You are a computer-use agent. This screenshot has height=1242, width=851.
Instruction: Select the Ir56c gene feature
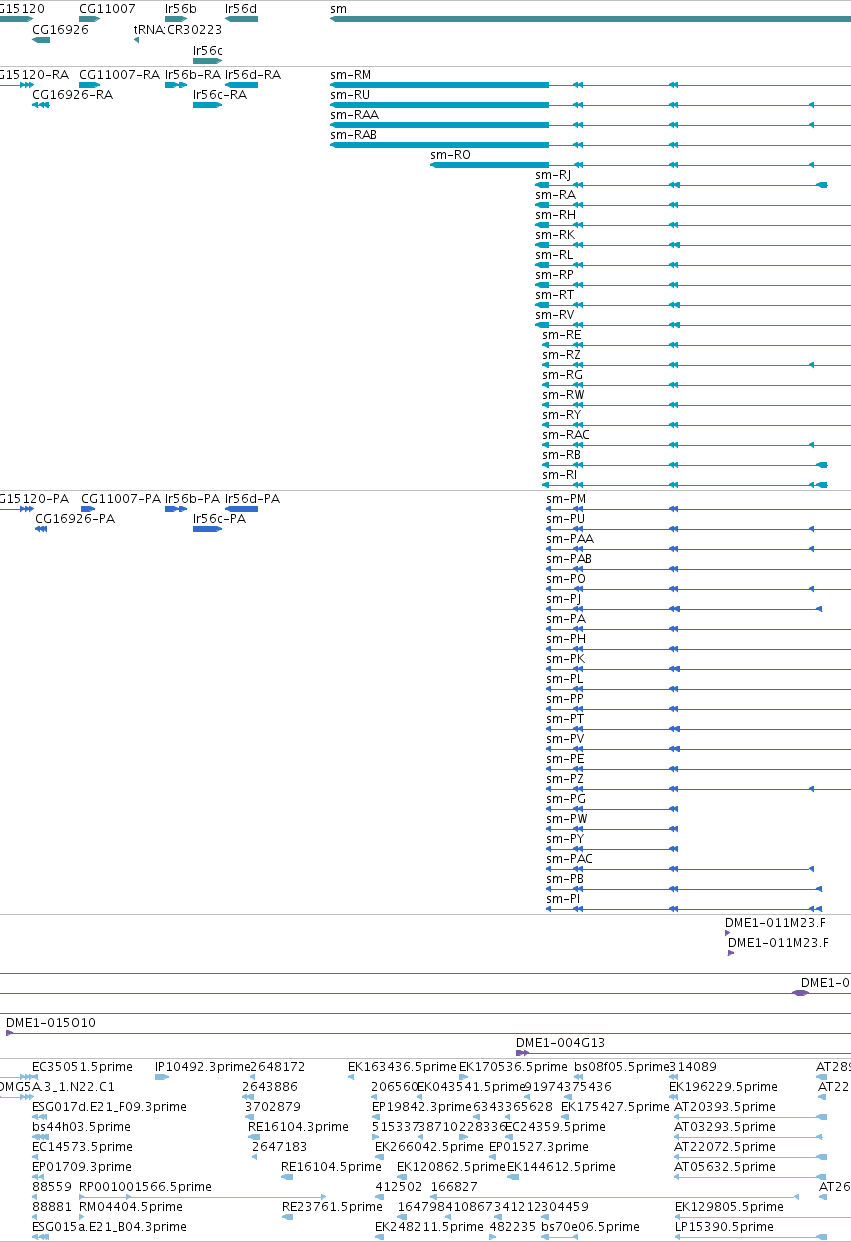click(x=207, y=61)
